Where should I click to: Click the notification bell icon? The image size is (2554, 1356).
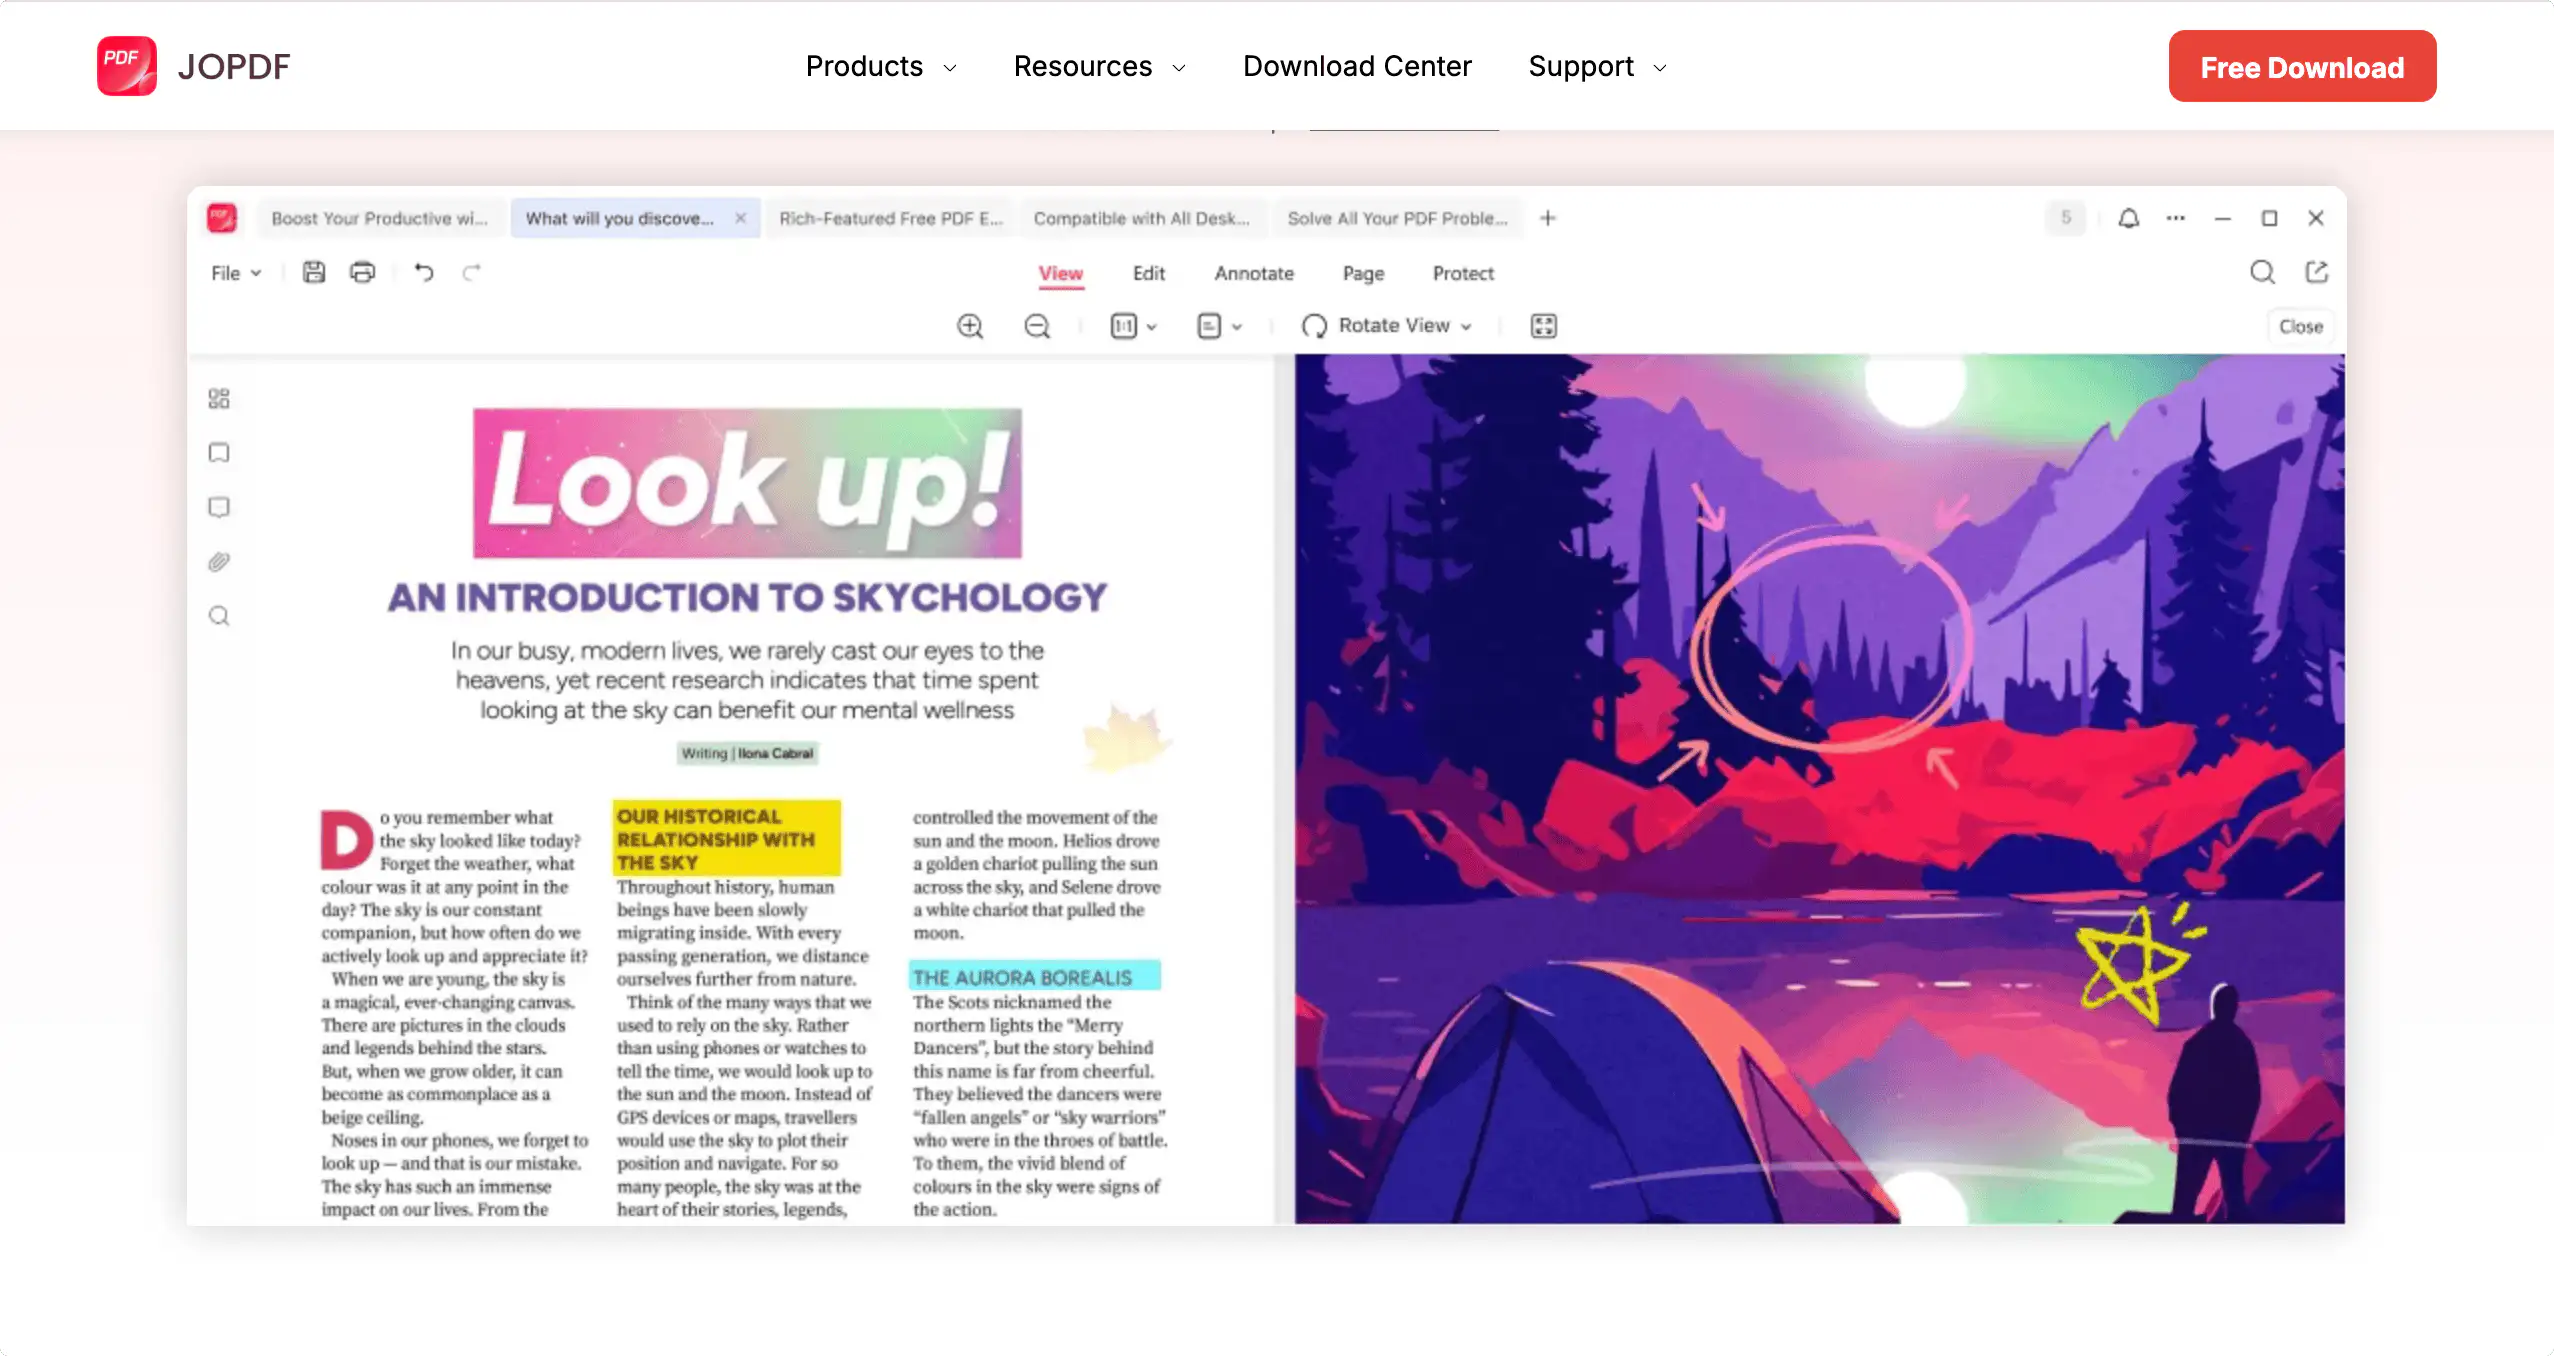click(x=2128, y=218)
